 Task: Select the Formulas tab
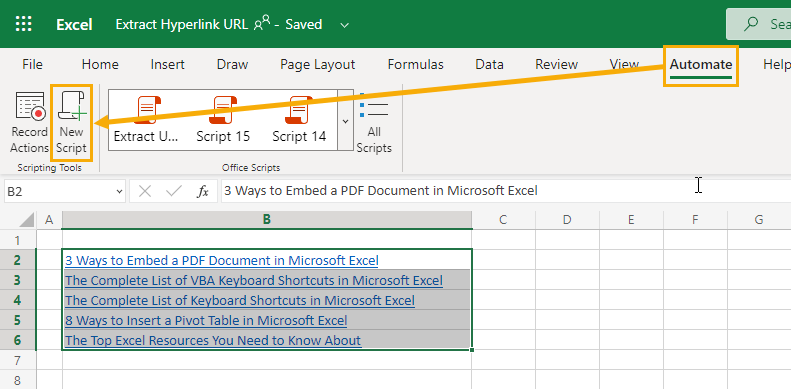coord(416,65)
